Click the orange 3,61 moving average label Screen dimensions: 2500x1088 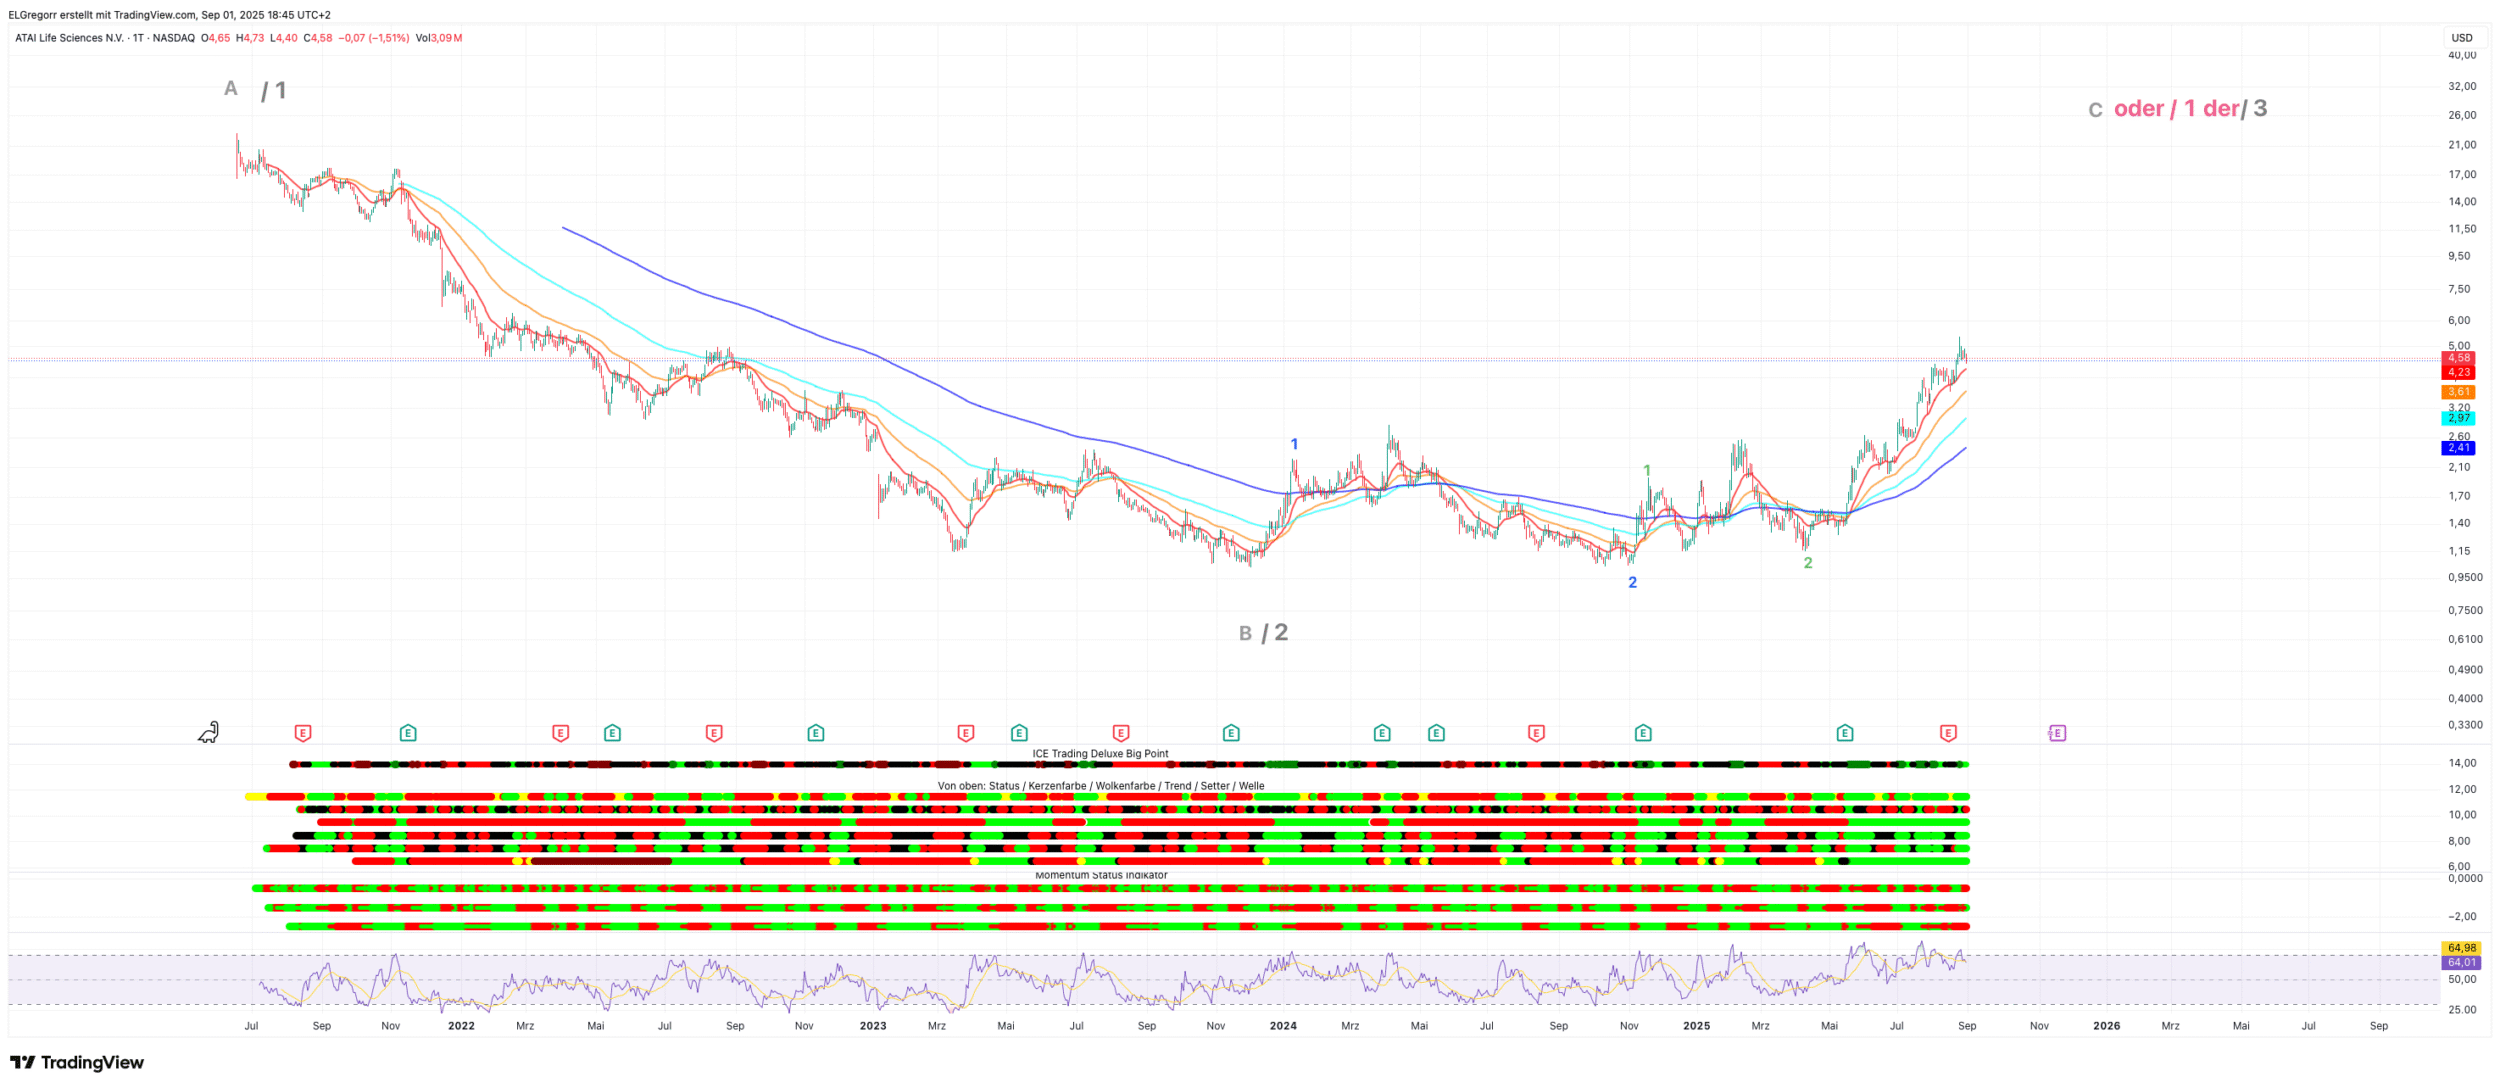[x=2459, y=392]
